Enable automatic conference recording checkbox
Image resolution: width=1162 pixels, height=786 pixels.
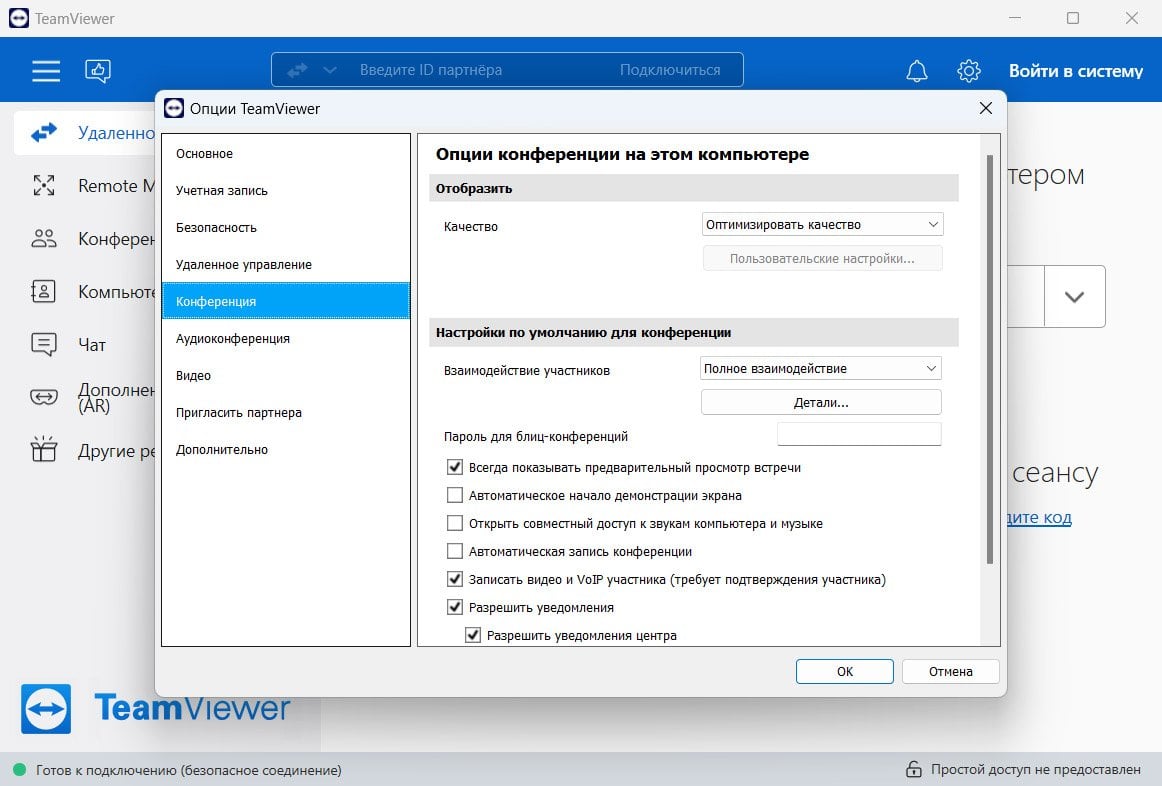tap(455, 551)
